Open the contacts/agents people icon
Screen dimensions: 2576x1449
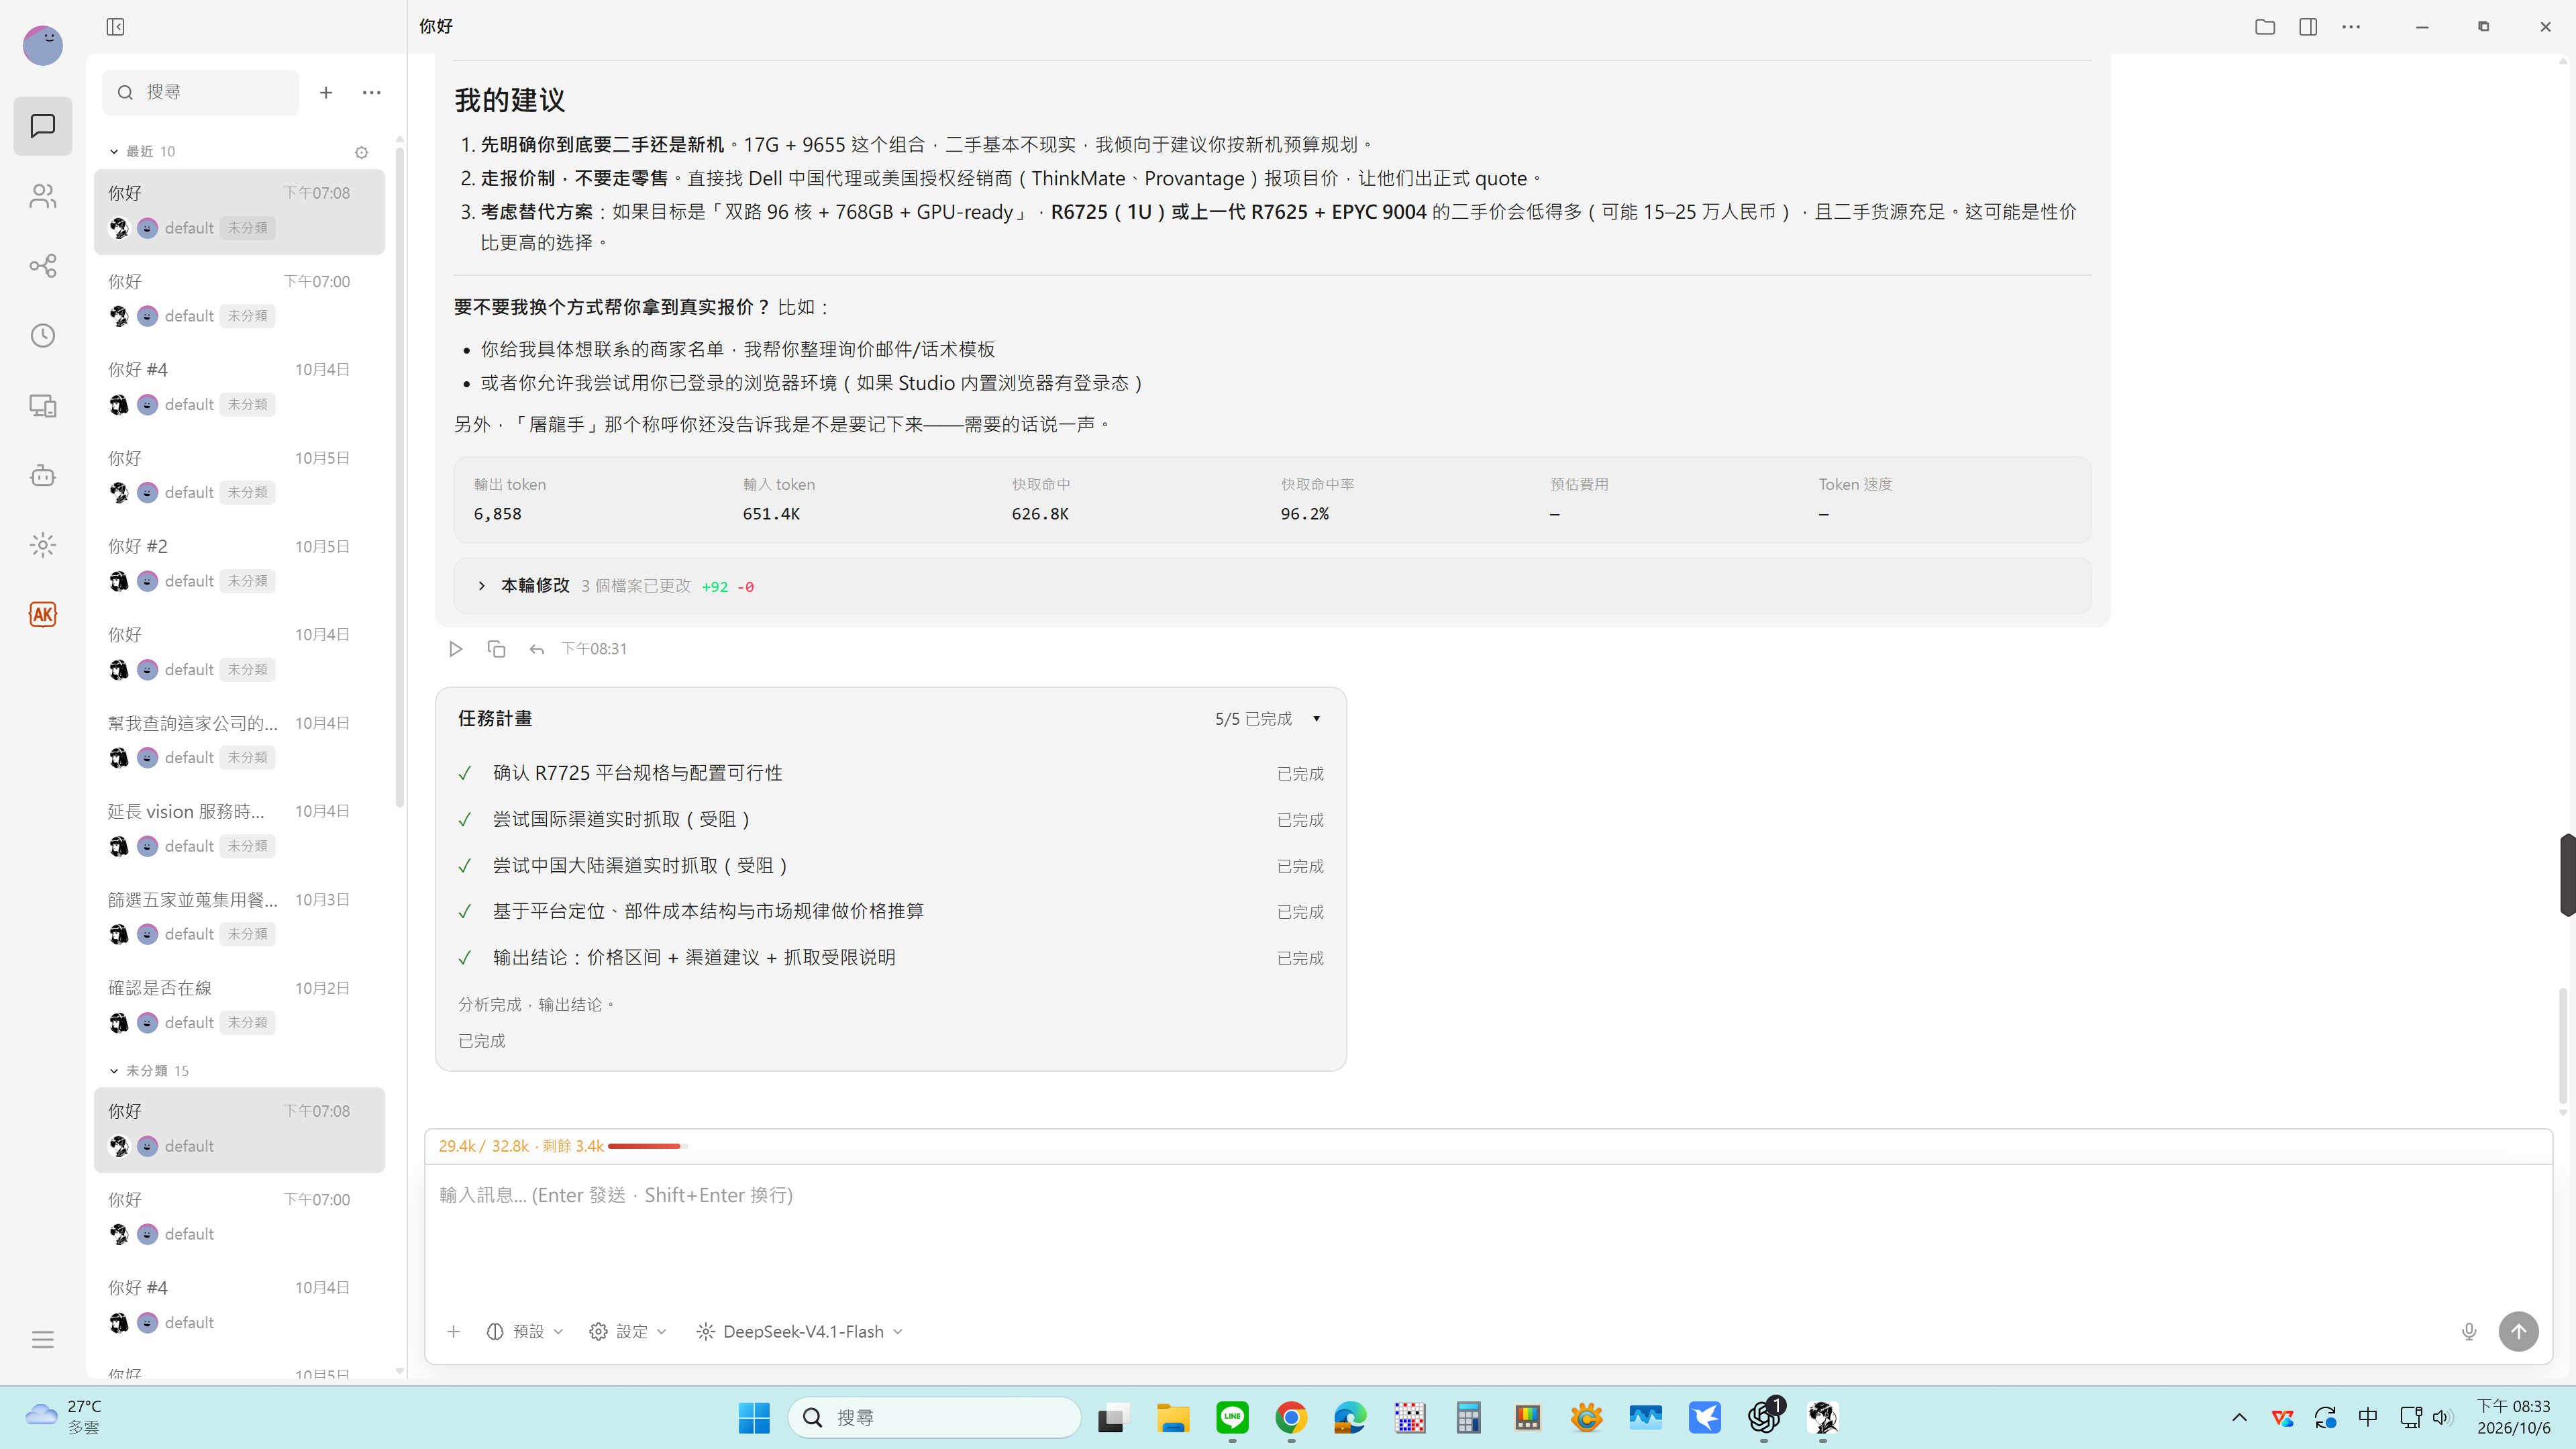coord(43,196)
